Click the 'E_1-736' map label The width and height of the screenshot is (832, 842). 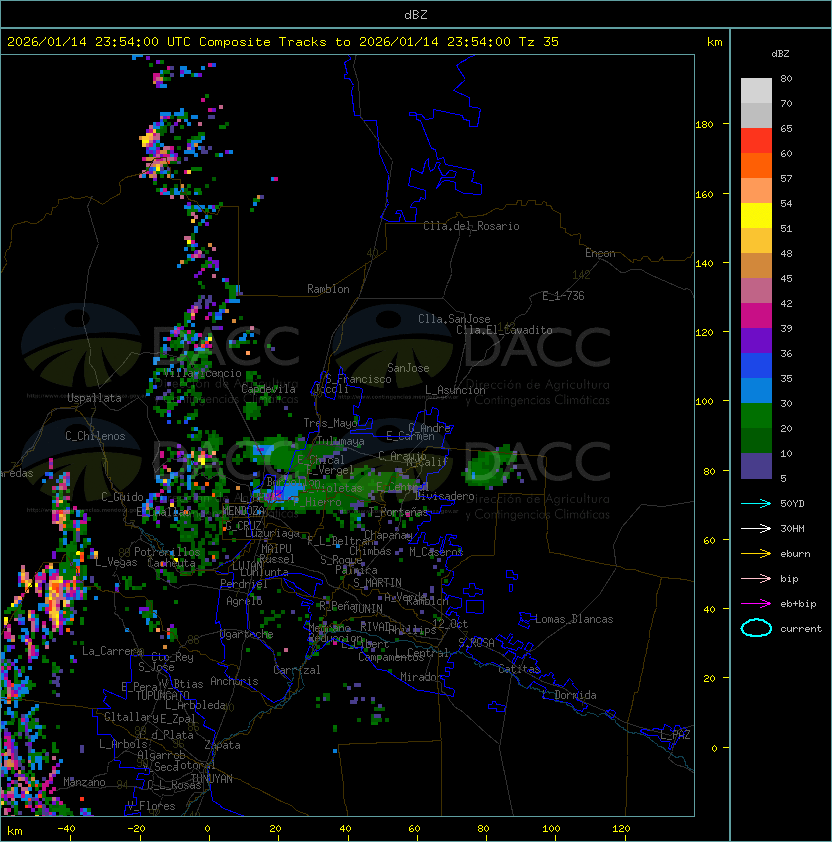click(x=563, y=296)
